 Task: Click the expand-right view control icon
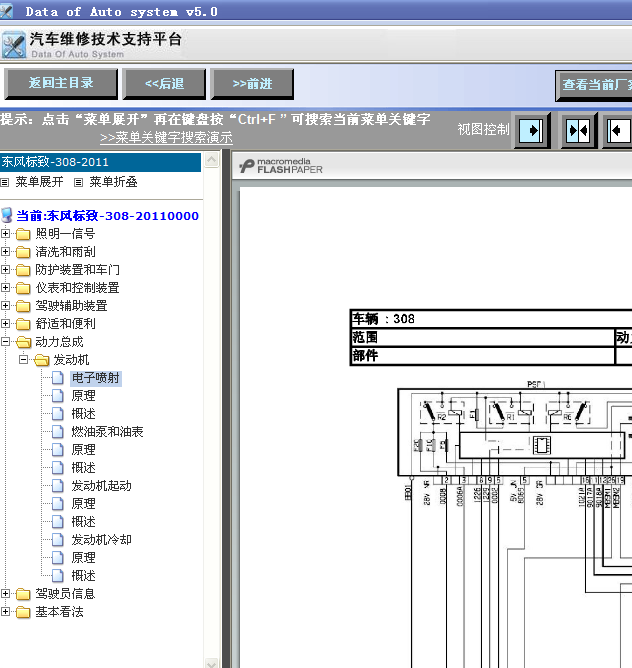click(x=532, y=130)
